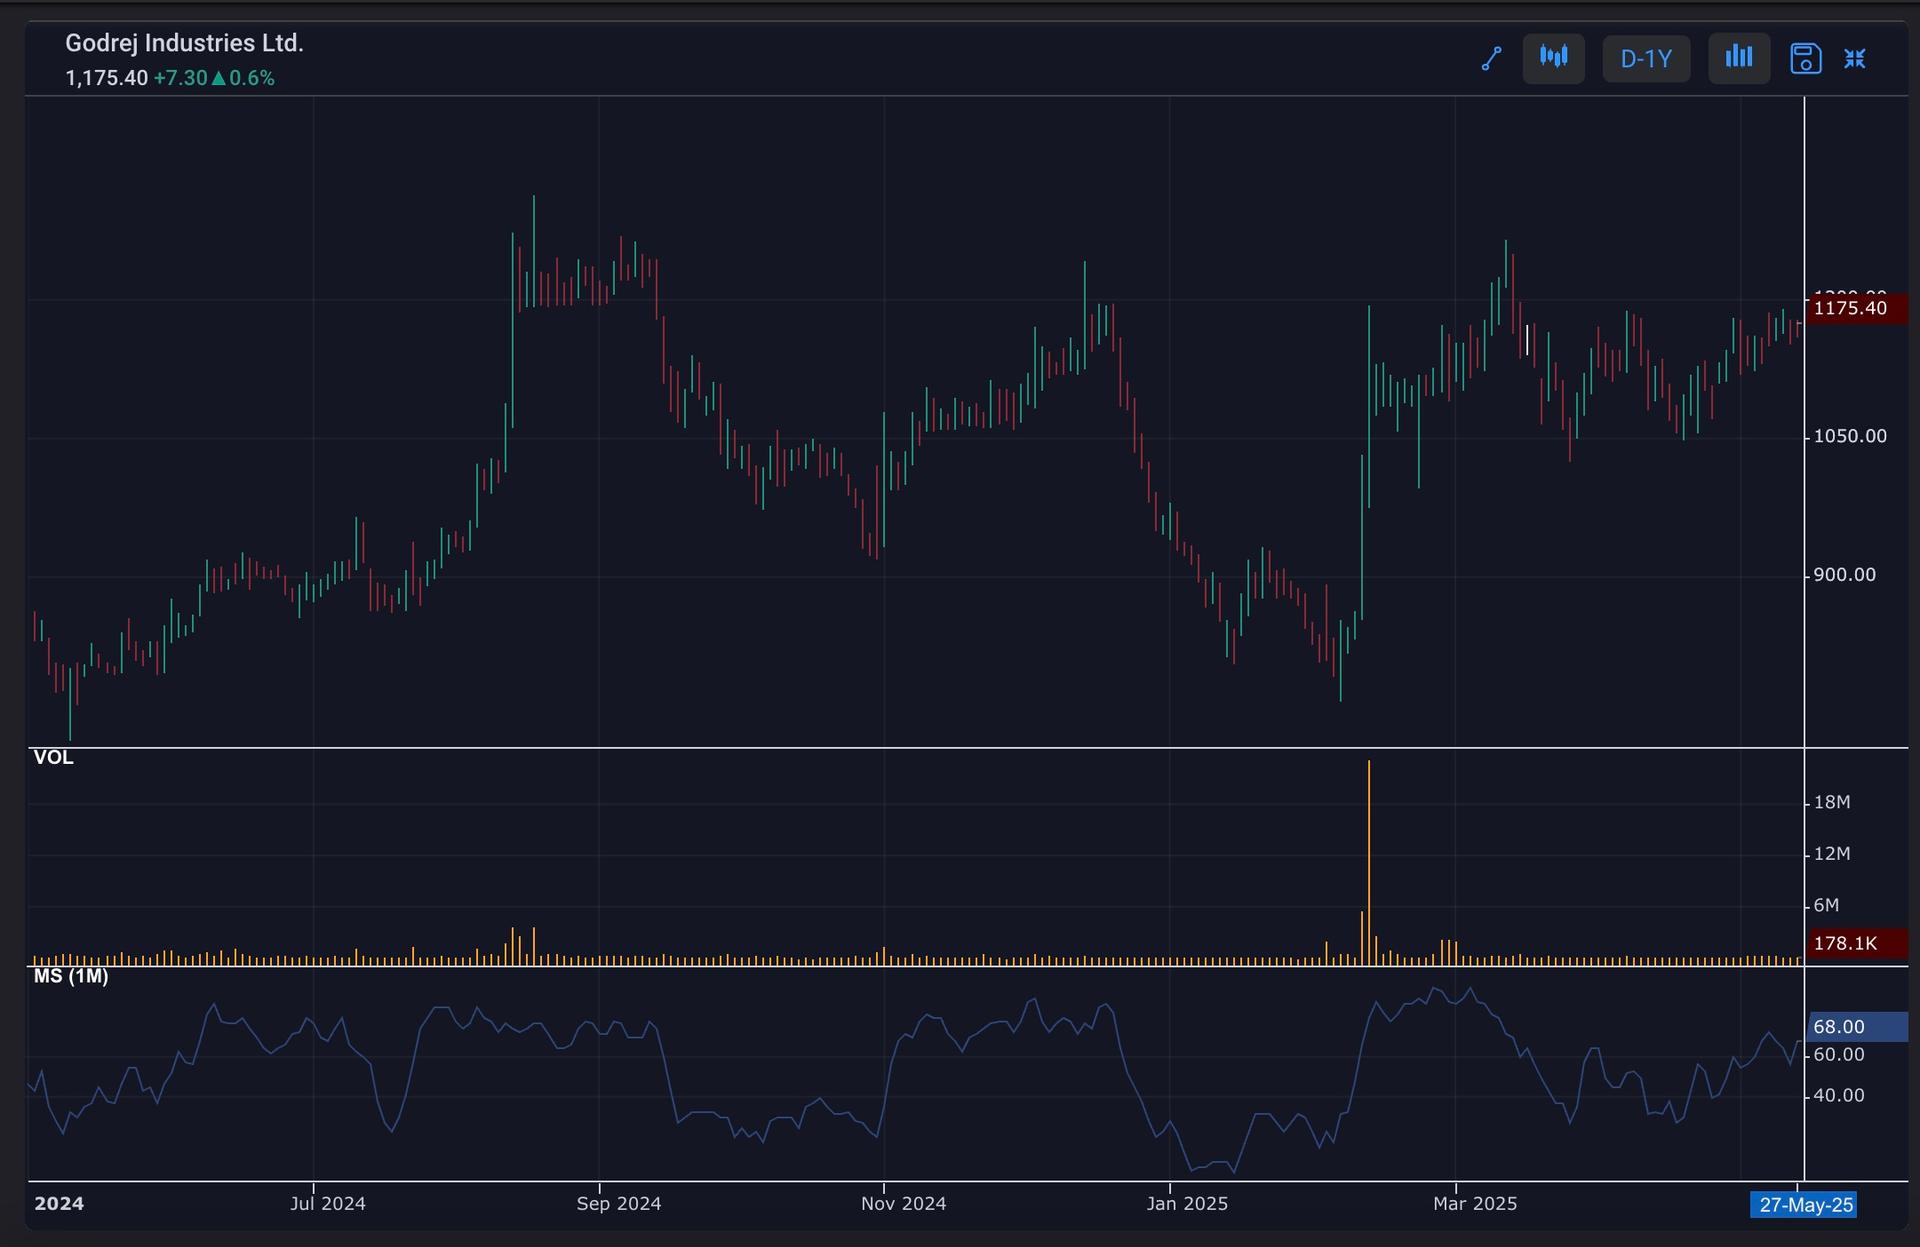This screenshot has width=1920, height=1247.
Task: Click the Nov 2024 time axis label
Action: coord(904,1203)
